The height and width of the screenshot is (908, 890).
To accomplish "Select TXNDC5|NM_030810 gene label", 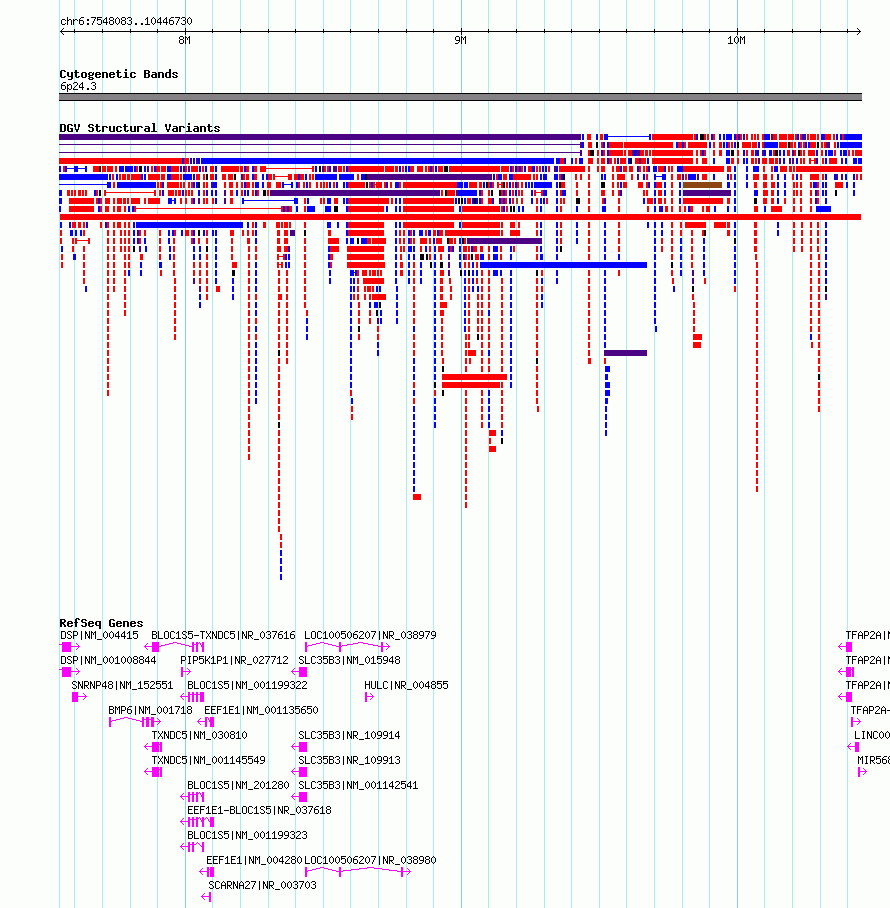I will tap(199, 735).
